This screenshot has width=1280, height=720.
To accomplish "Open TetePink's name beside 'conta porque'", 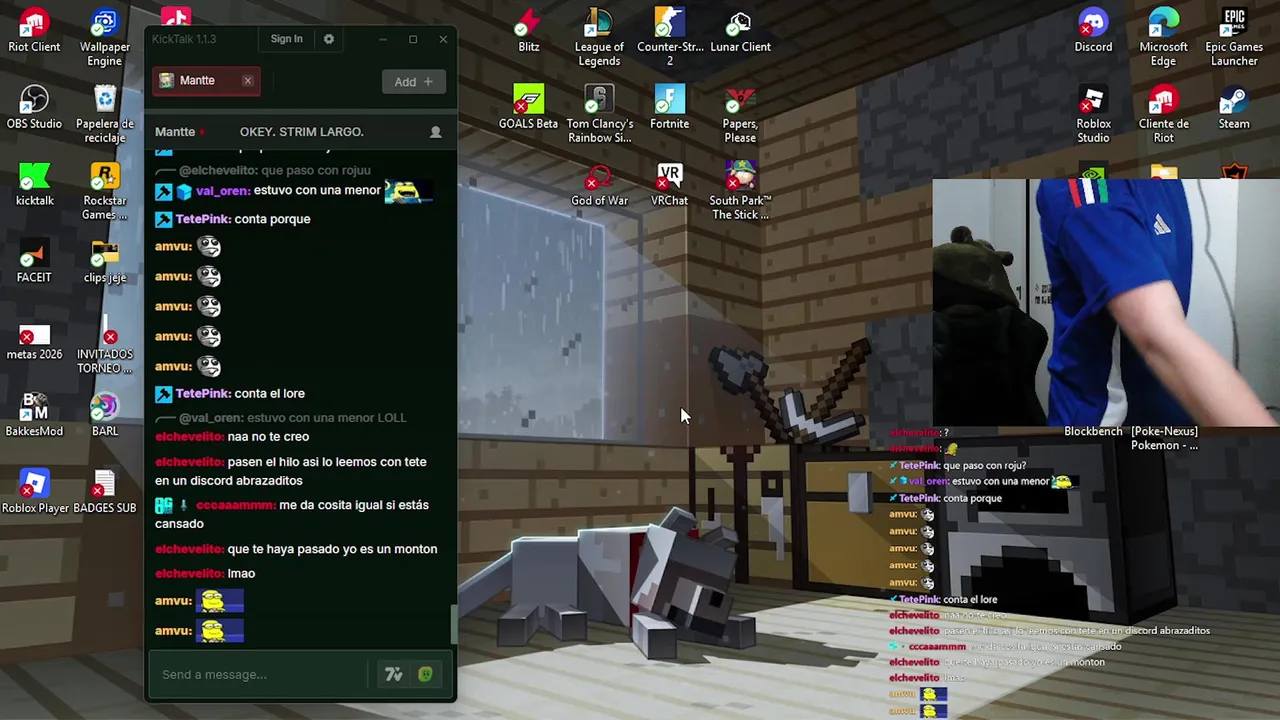I will [x=202, y=219].
